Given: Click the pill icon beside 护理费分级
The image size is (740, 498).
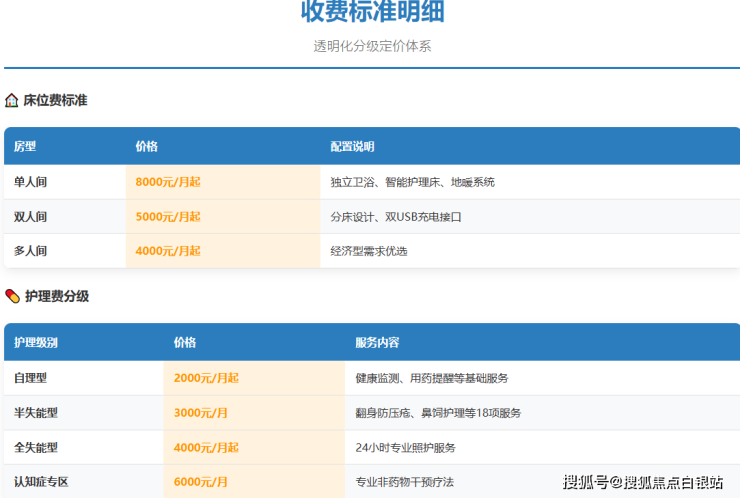Looking at the screenshot, I should (x=12, y=296).
